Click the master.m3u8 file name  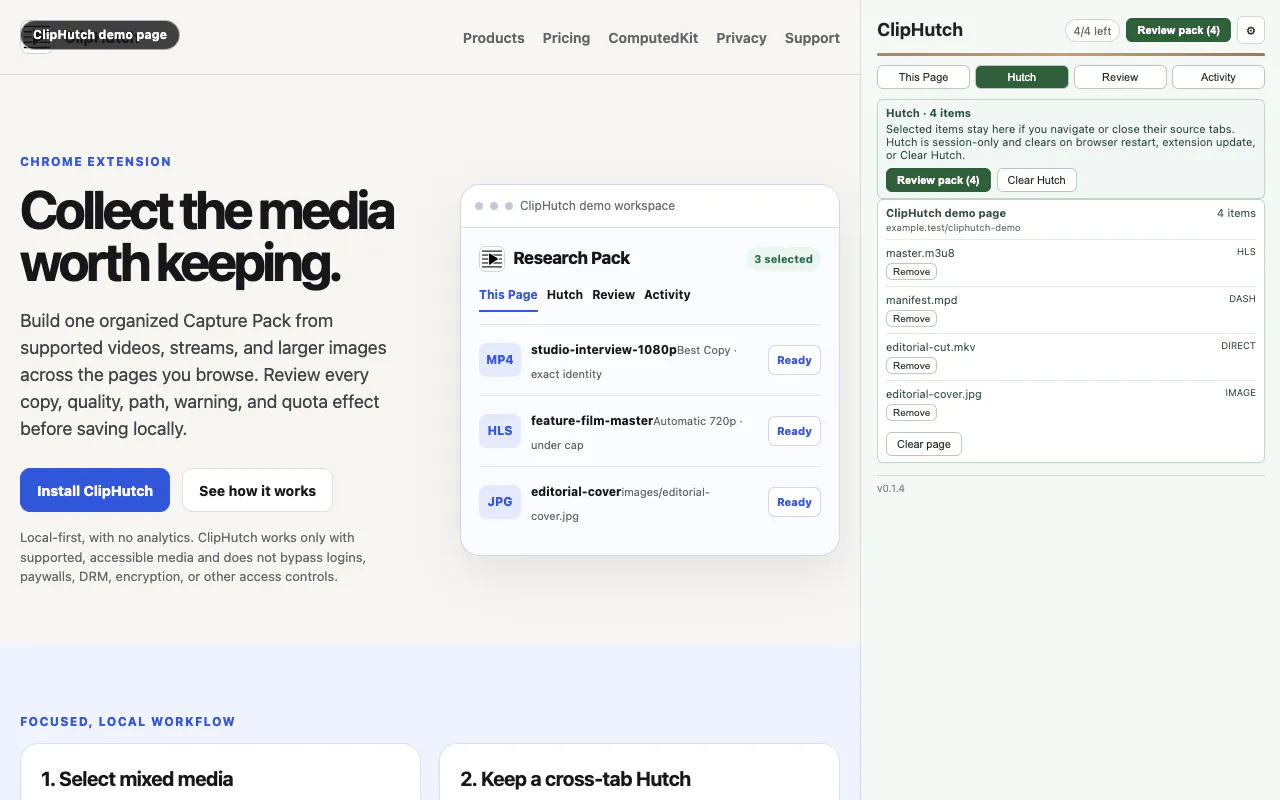(920, 253)
